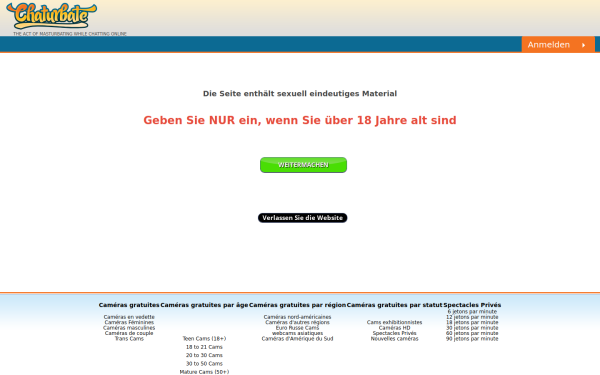The image size is (600, 375).
Task: Open 18 to 21 Cams link
Action: [204, 347]
